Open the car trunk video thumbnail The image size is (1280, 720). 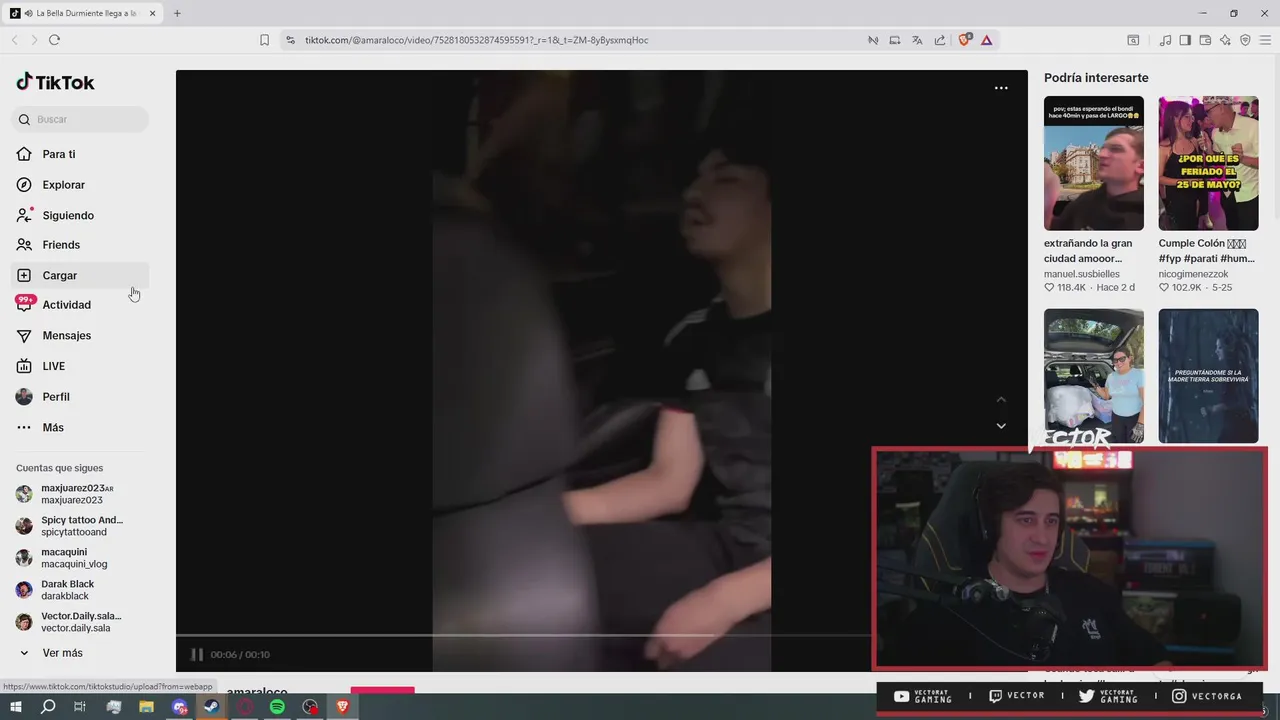pos(1094,376)
